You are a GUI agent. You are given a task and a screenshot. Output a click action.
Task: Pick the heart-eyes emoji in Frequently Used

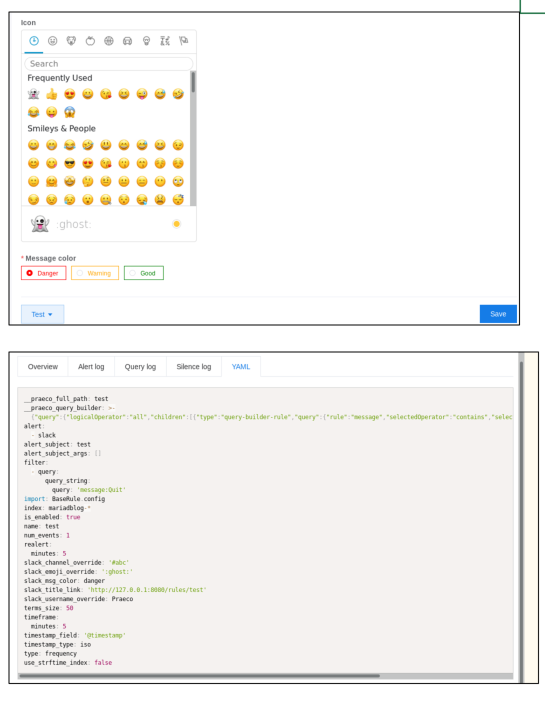coord(70,94)
